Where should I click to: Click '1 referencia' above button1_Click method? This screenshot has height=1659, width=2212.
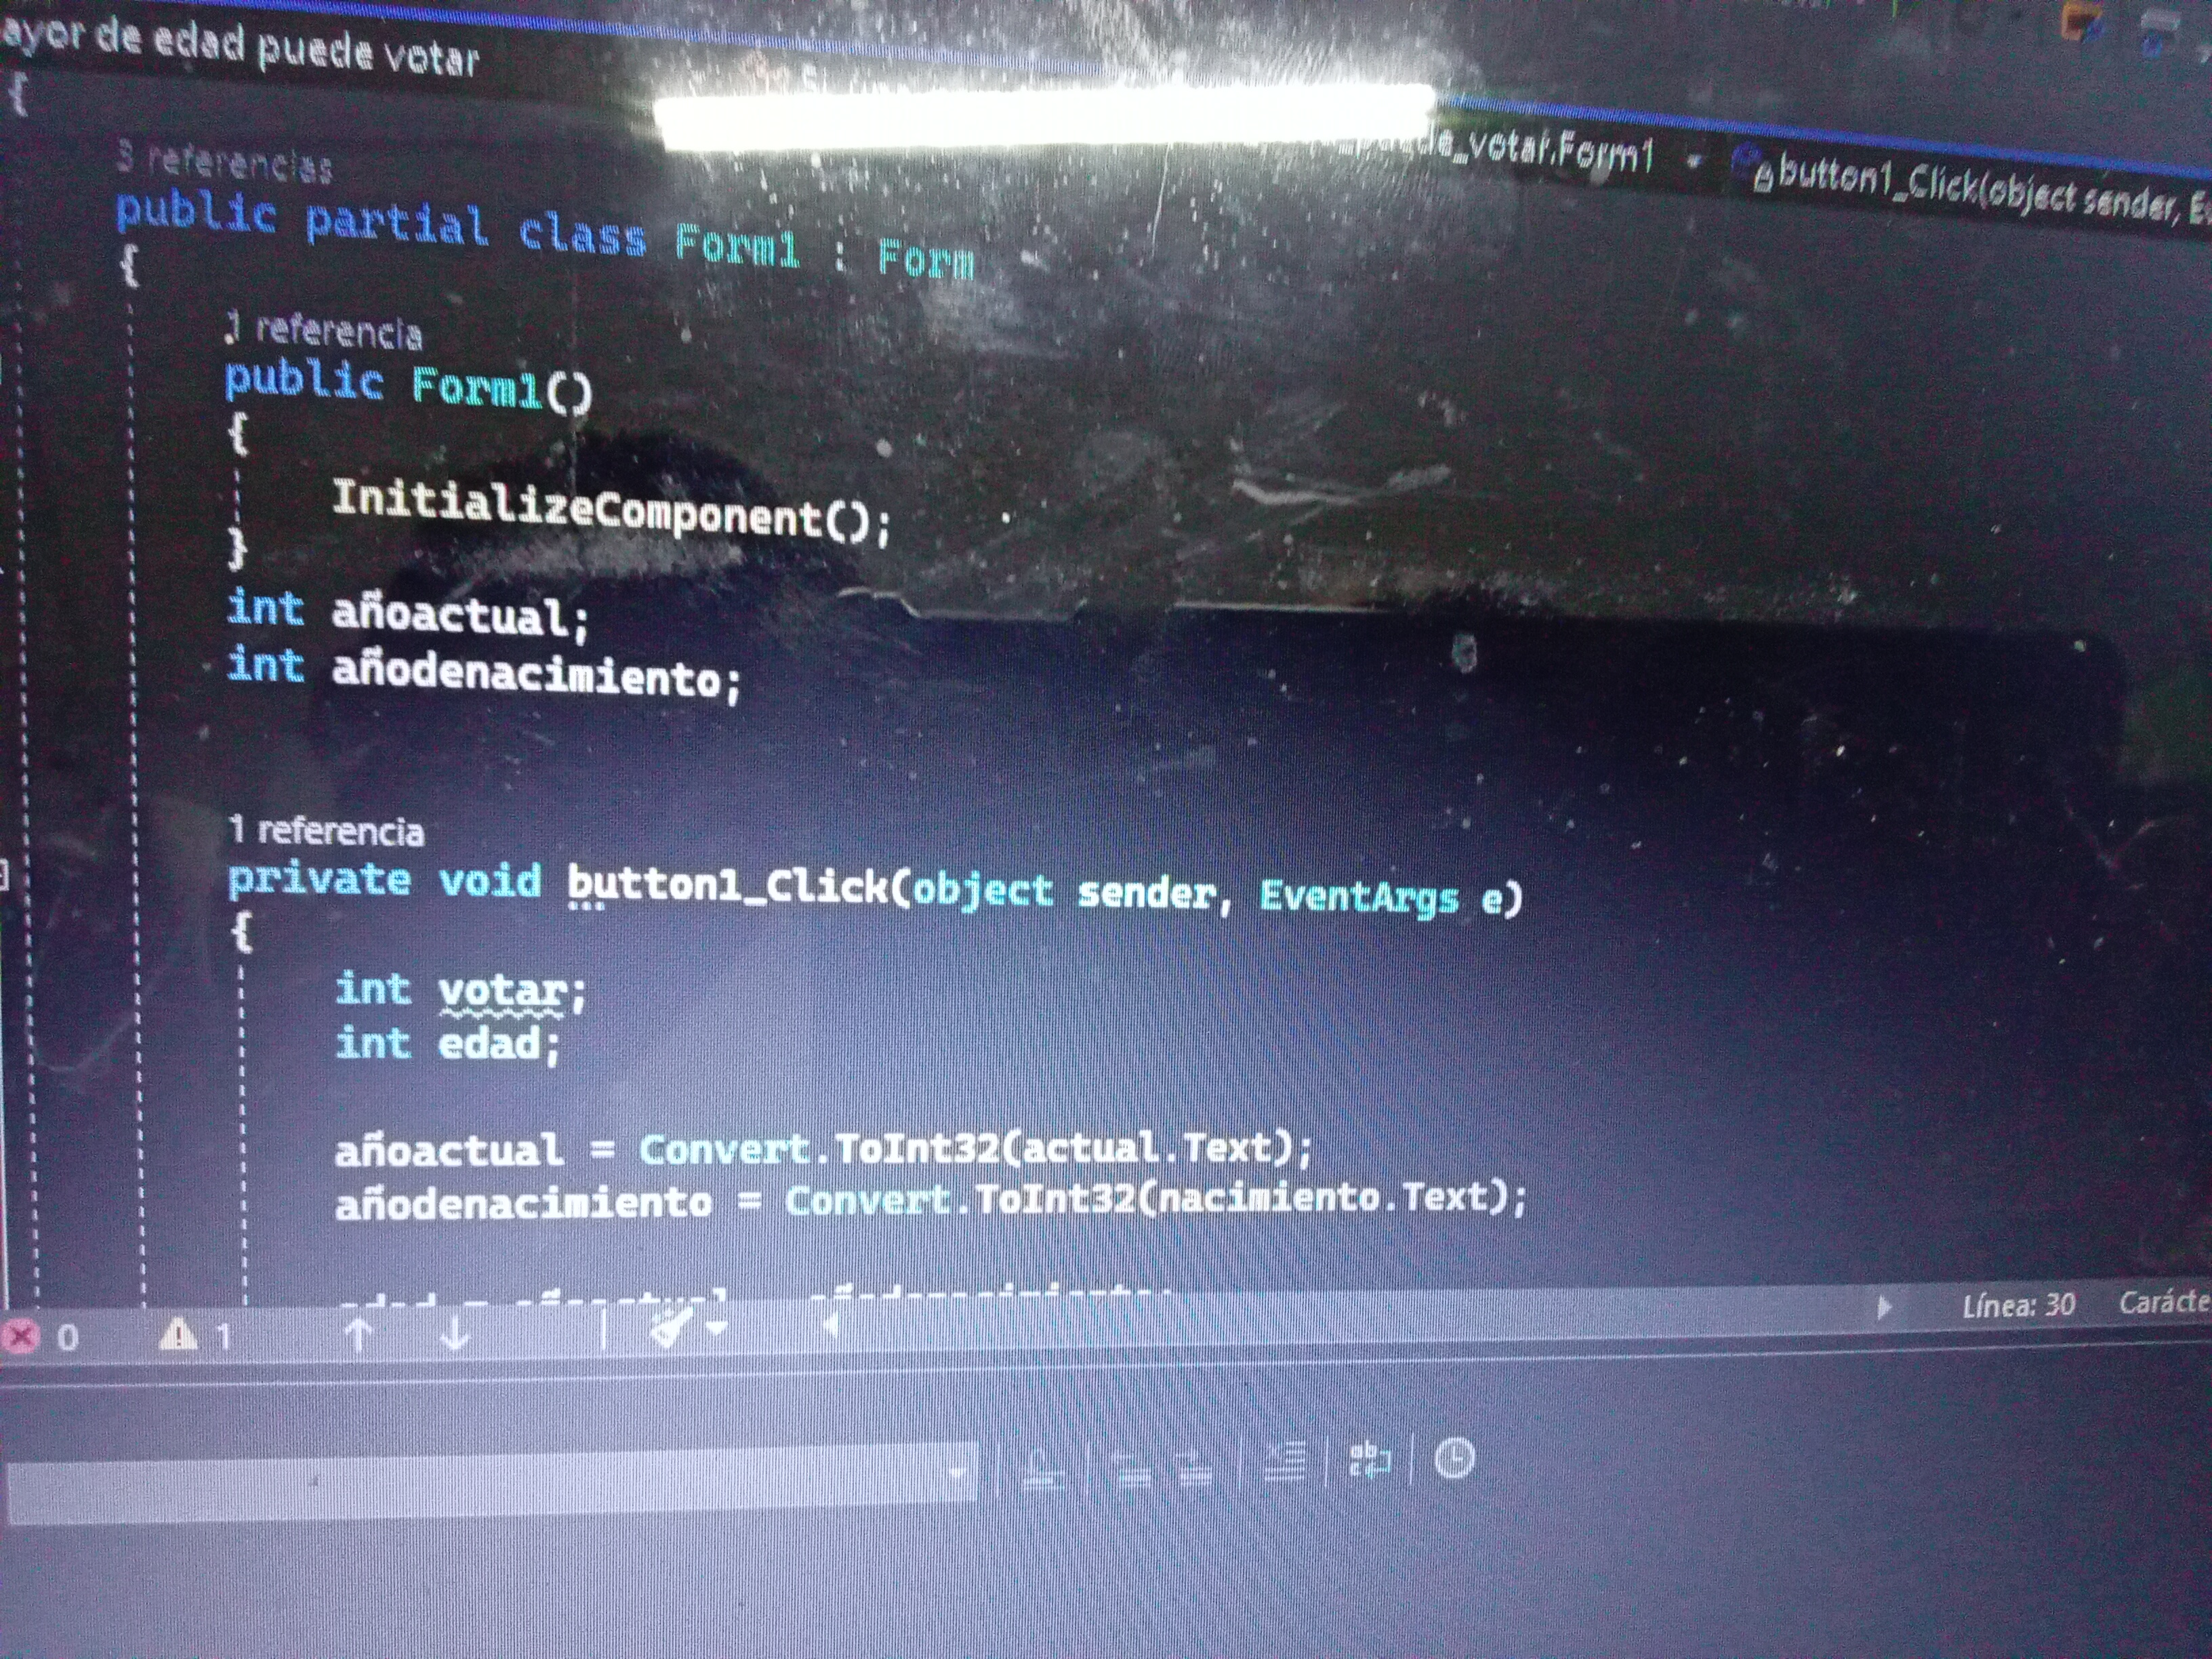327,830
